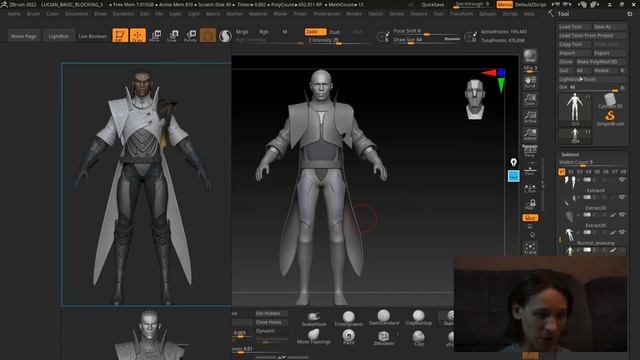Click the AAHalf icon
Screen dimensions: 640x360
(x=530, y=134)
